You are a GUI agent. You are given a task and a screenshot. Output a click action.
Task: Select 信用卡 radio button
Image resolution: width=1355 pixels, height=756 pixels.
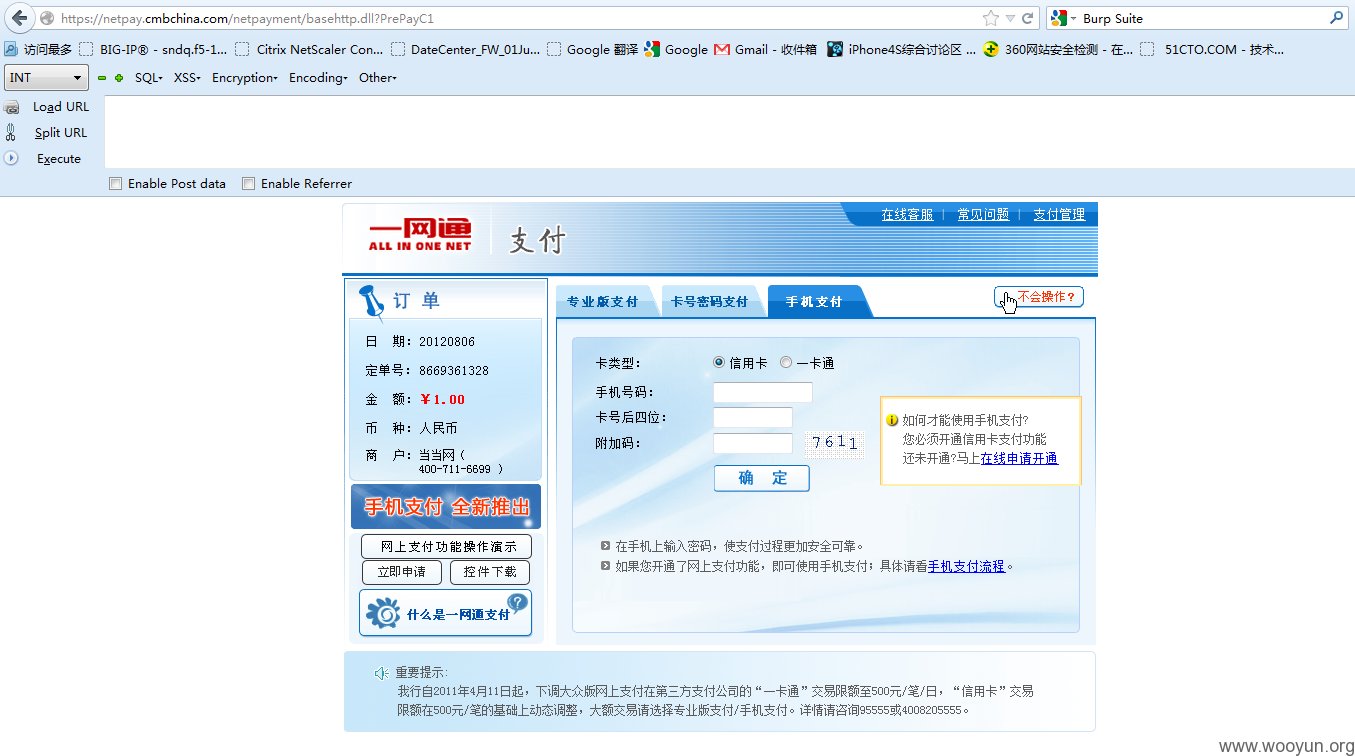tap(719, 363)
